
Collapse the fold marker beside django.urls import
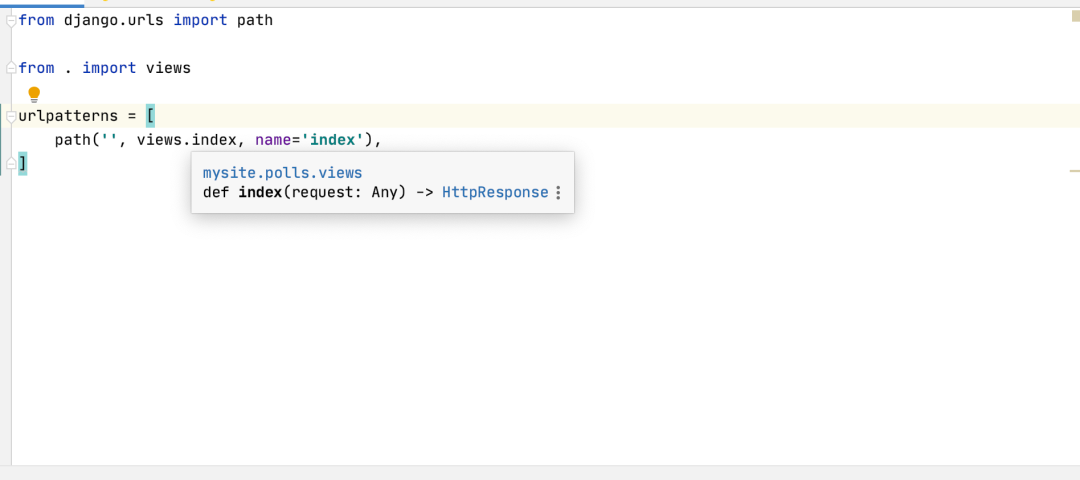click(x=11, y=21)
